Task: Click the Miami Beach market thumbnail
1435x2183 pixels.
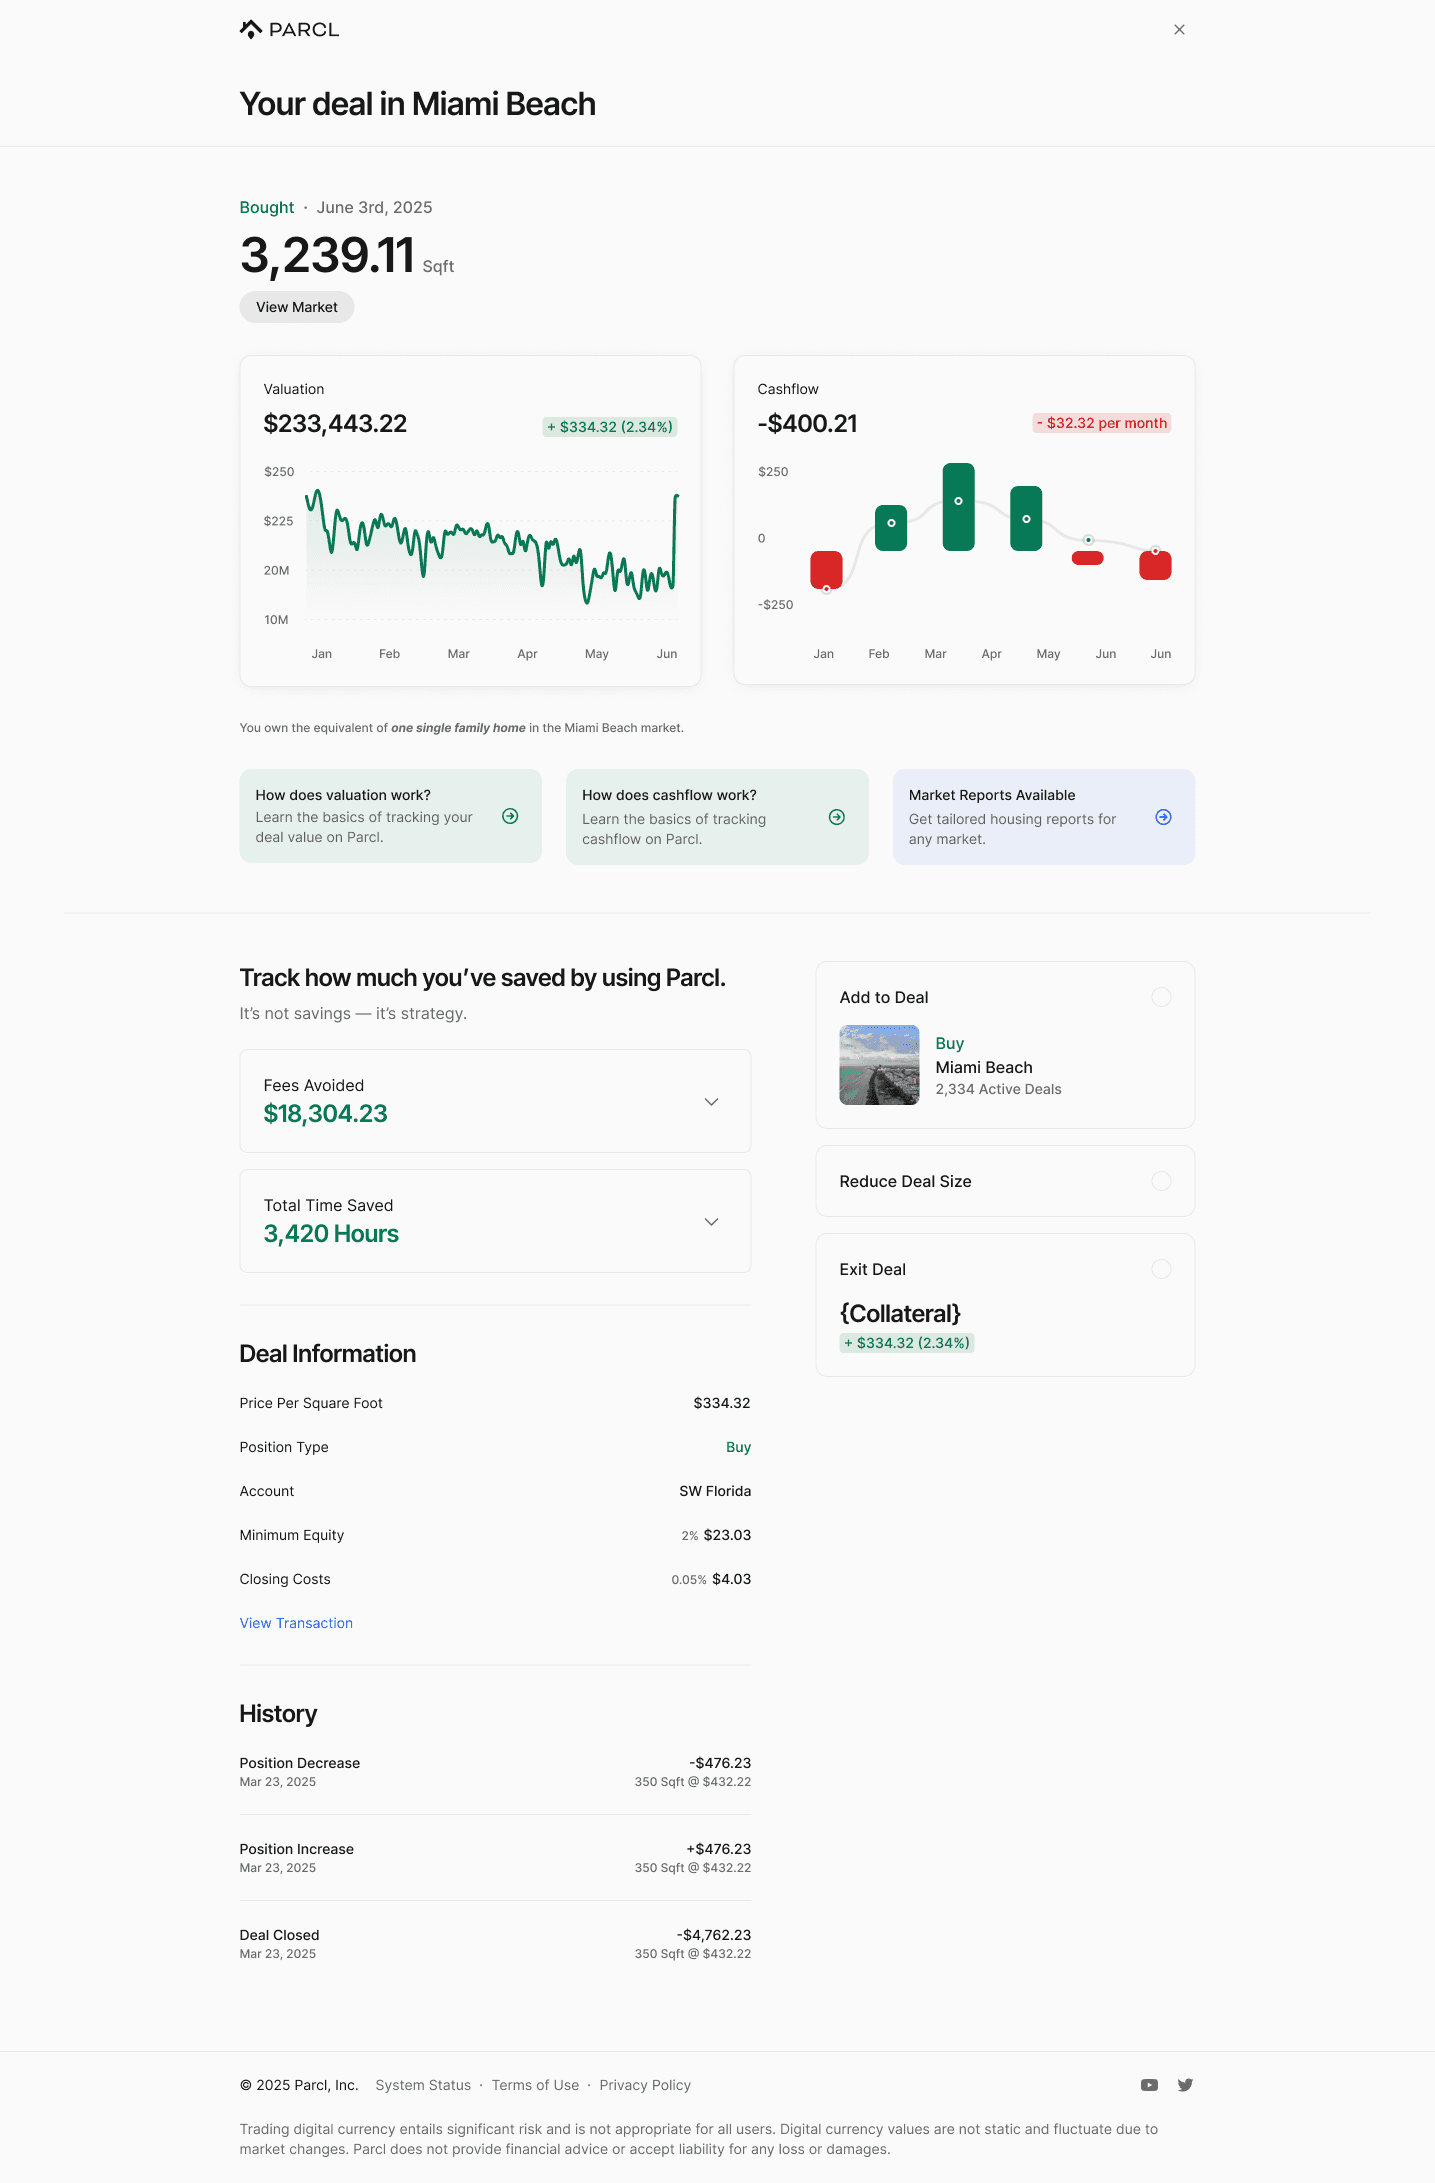Action: point(879,1065)
